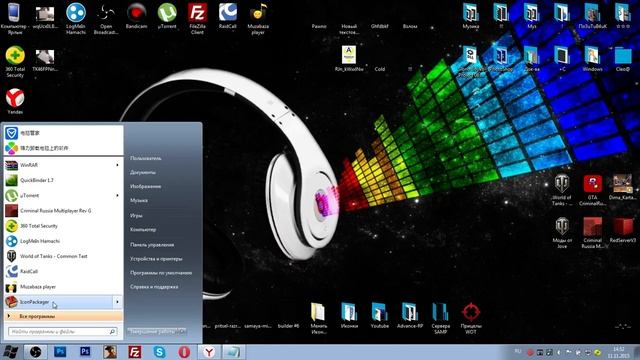
Task: Open the RaidCall desktop shortcut
Action: click(227, 16)
